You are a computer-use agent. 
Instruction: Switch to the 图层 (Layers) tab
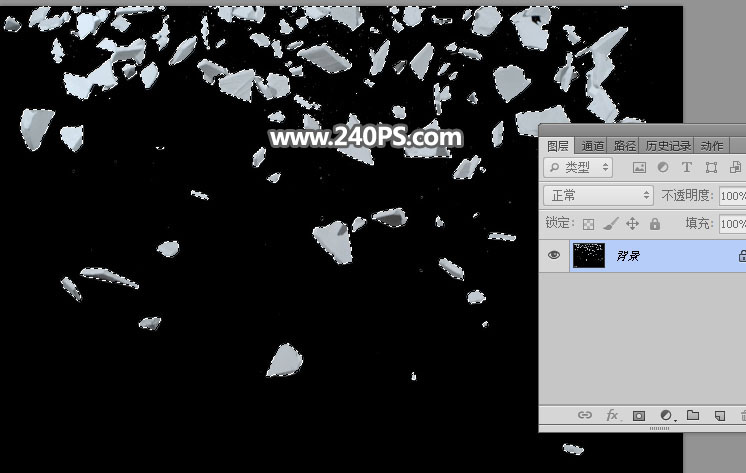558,146
